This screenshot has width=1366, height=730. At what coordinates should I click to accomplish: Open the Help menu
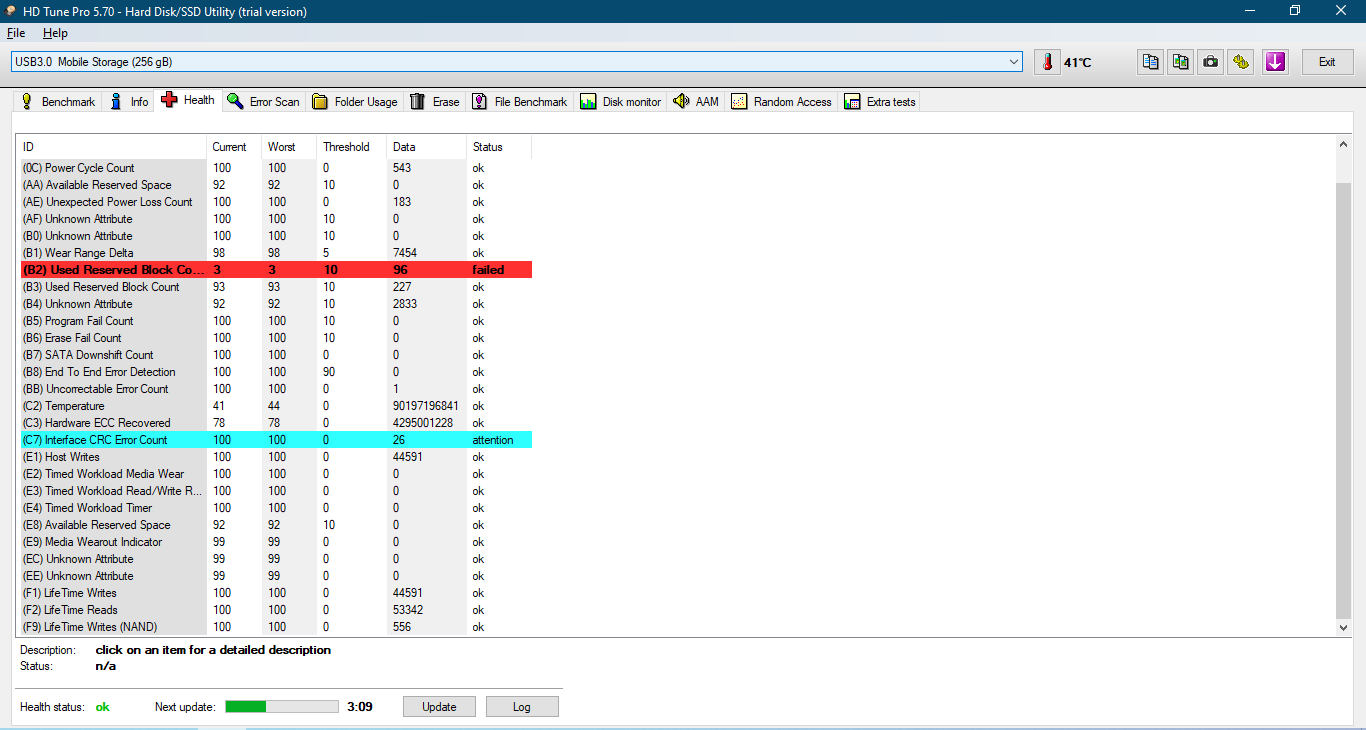55,33
